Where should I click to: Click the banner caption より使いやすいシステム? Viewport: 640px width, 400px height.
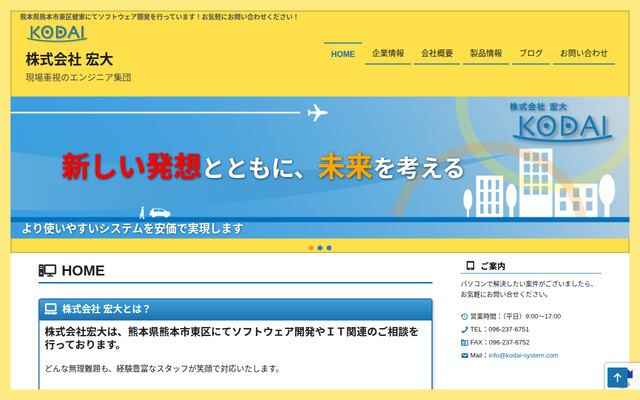(x=132, y=228)
